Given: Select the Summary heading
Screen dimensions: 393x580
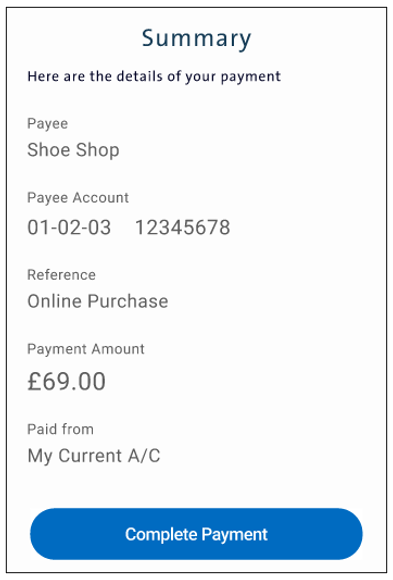Looking at the screenshot, I should click(x=196, y=38).
